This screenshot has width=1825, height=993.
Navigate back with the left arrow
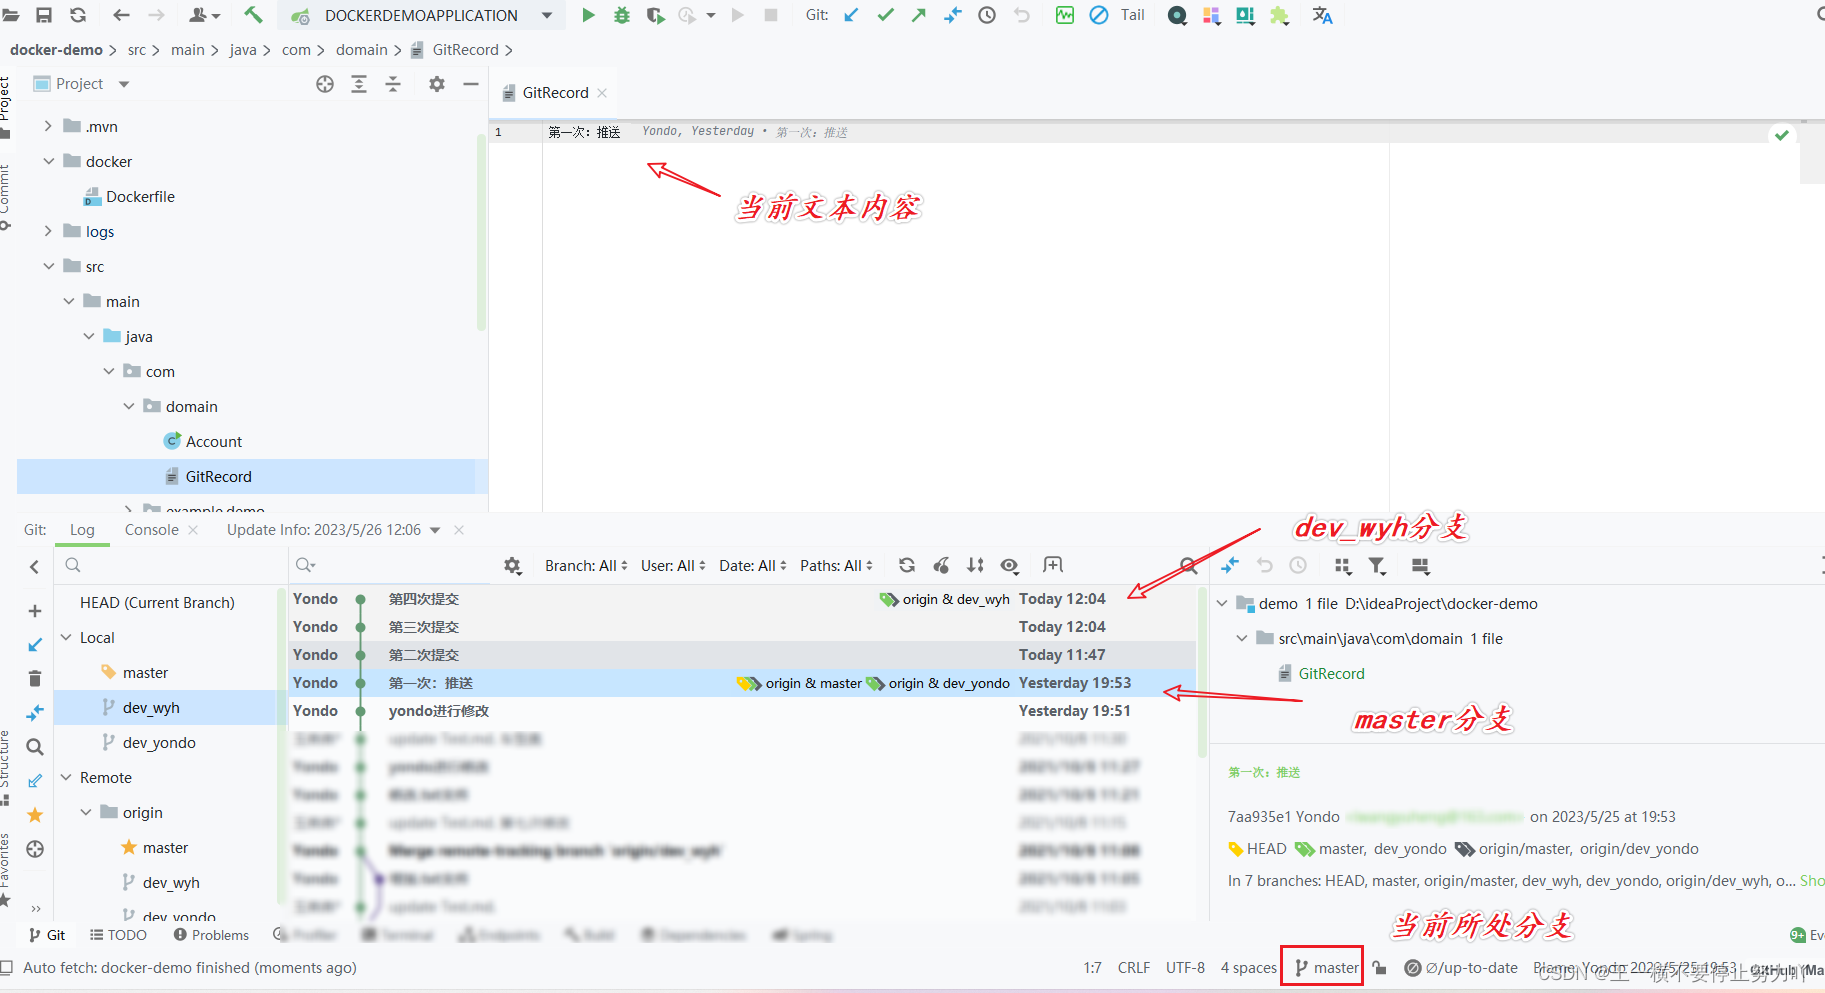pos(121,15)
